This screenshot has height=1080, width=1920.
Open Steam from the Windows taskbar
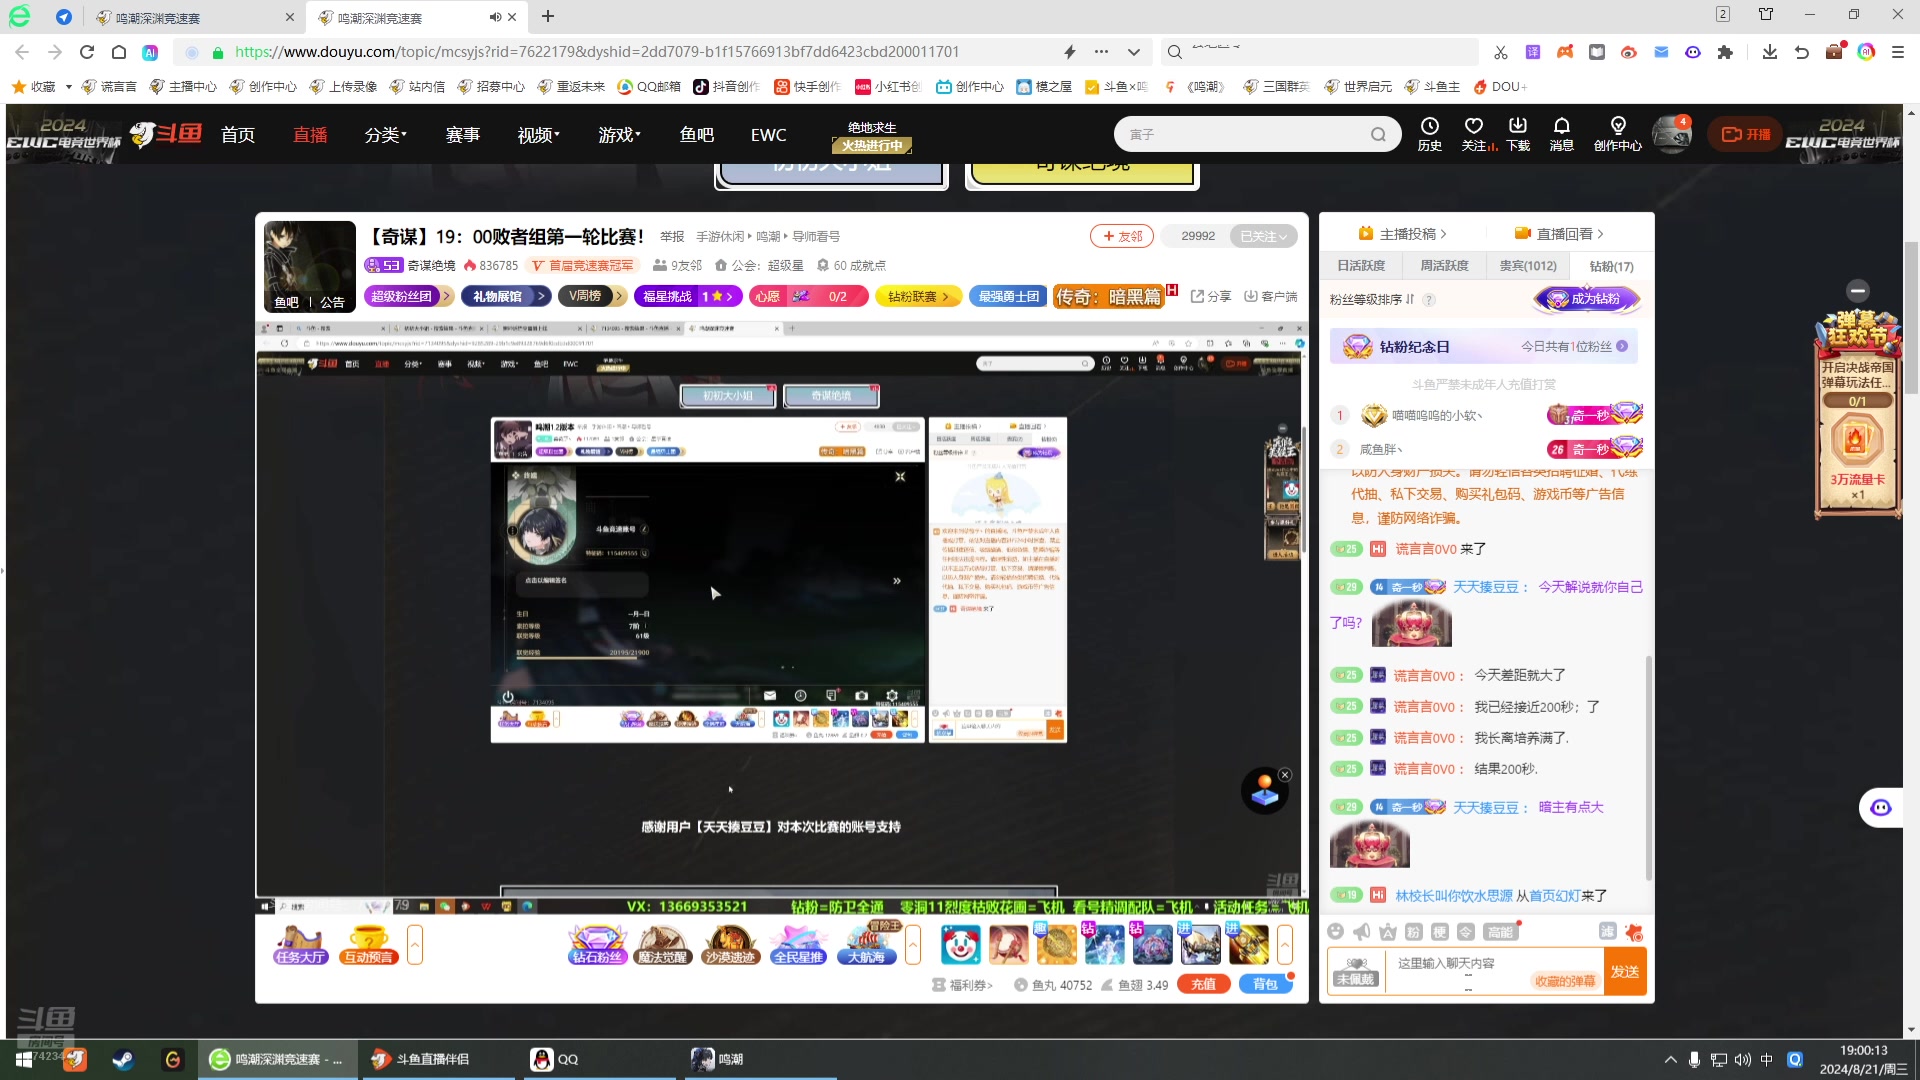(123, 1059)
